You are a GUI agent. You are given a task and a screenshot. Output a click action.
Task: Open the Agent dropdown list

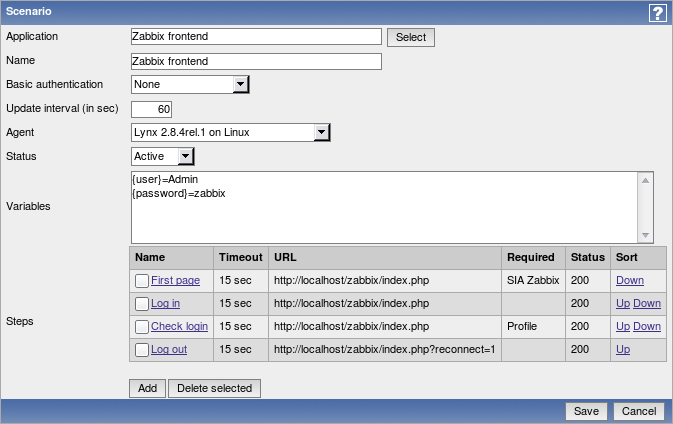tap(230, 133)
